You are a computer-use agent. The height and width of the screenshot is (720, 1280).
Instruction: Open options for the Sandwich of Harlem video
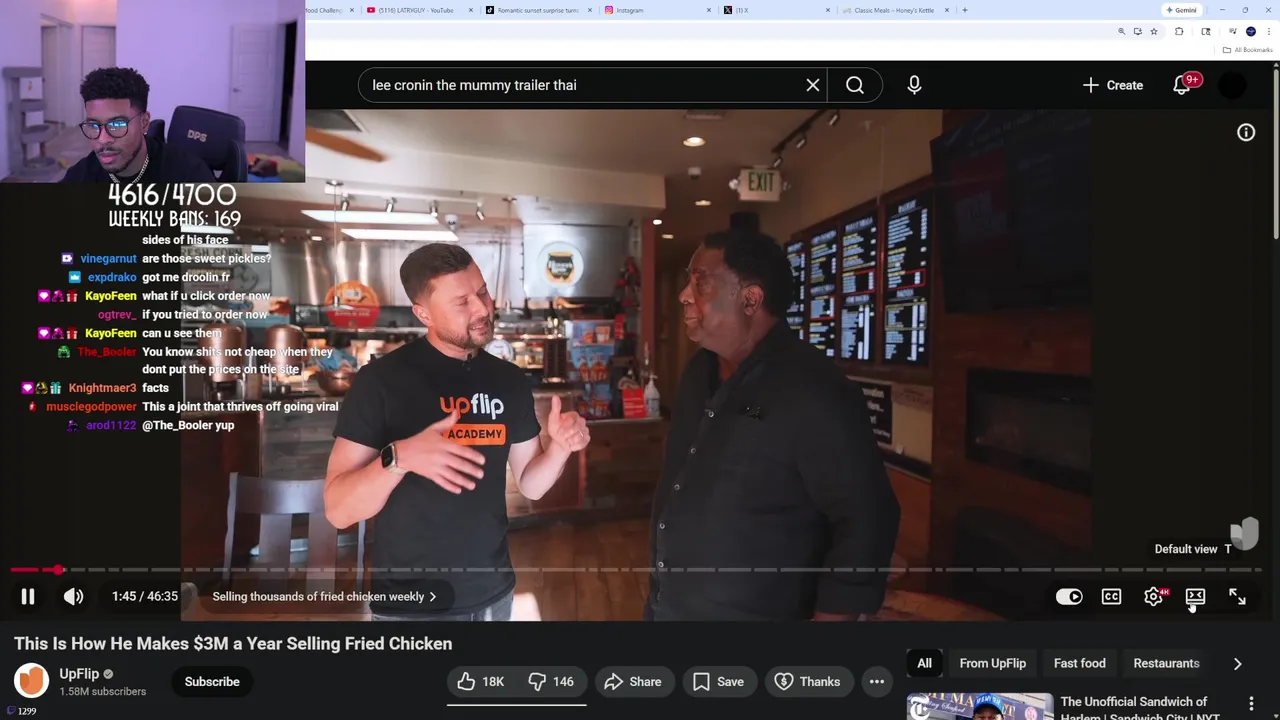tap(1251, 706)
